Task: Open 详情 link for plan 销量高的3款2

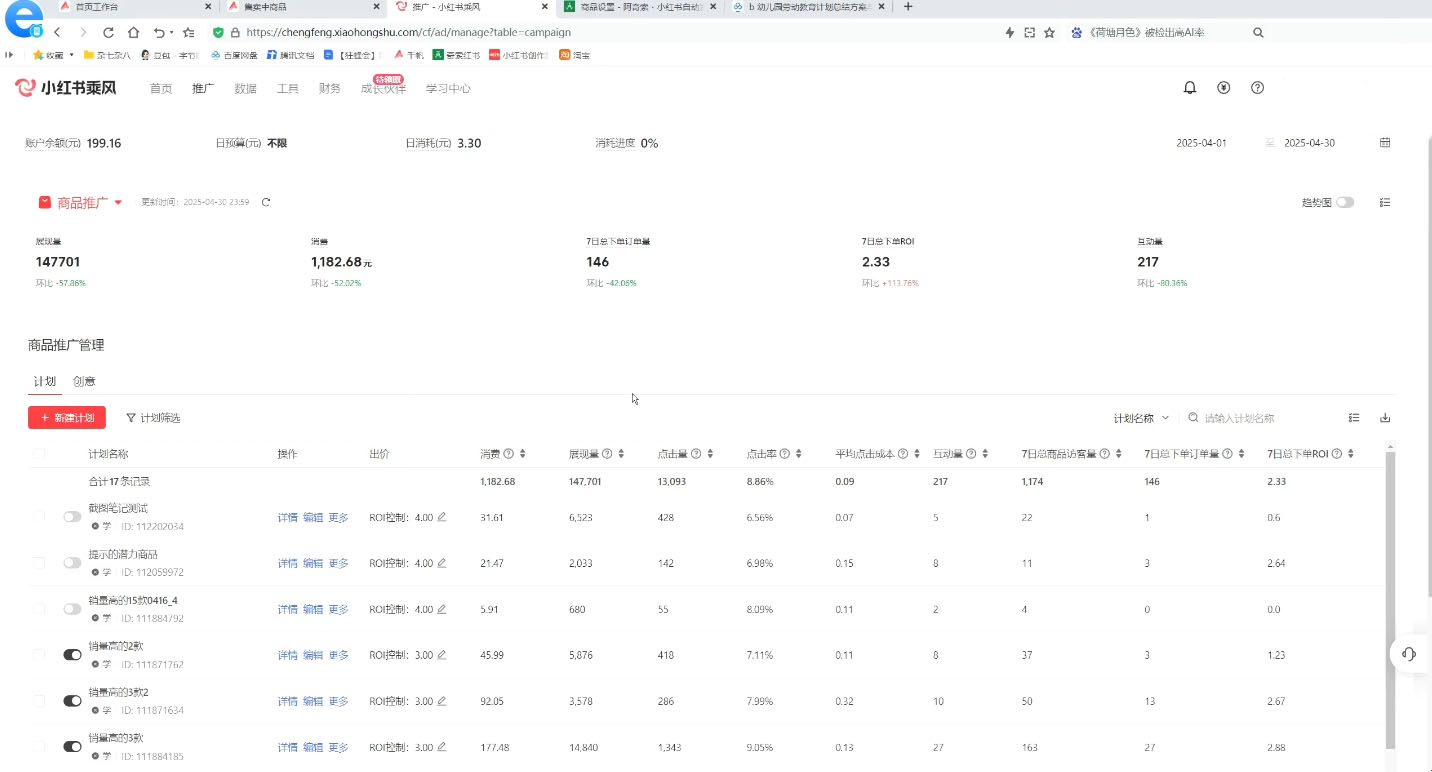Action: click(287, 701)
